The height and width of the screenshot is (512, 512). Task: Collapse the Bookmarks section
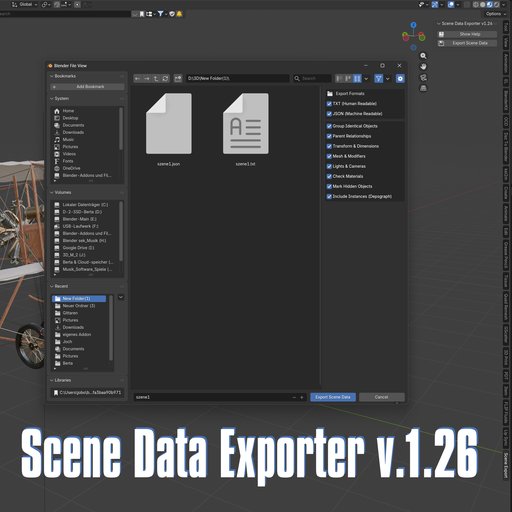52,76
